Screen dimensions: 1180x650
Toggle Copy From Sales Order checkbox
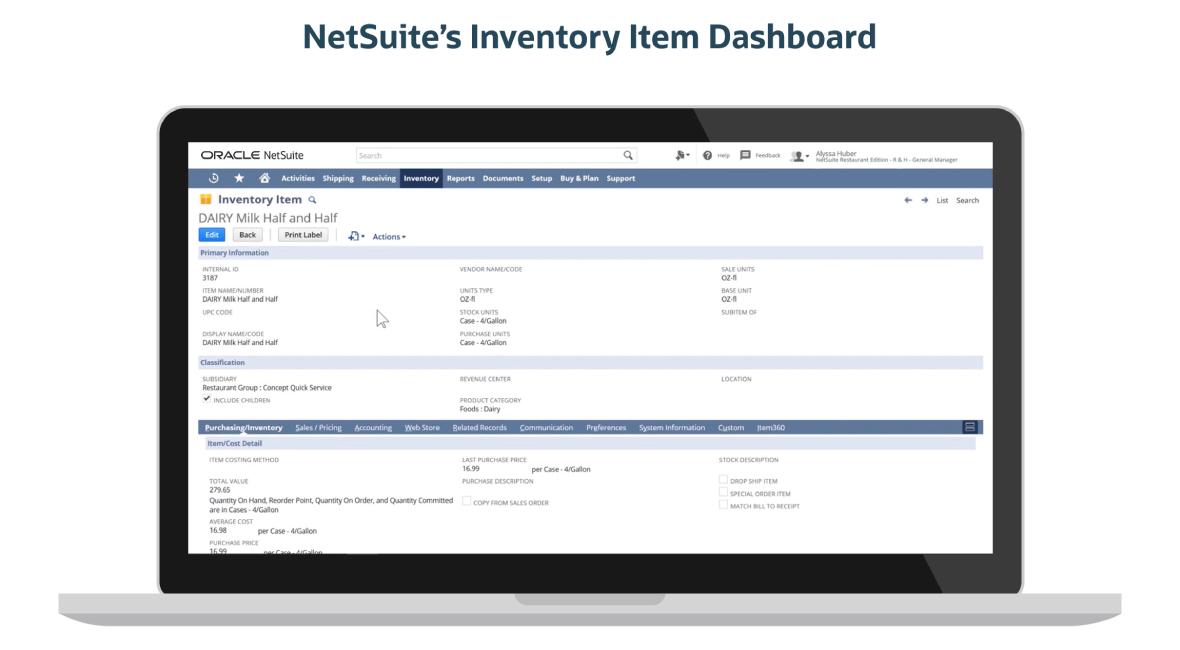click(467, 501)
